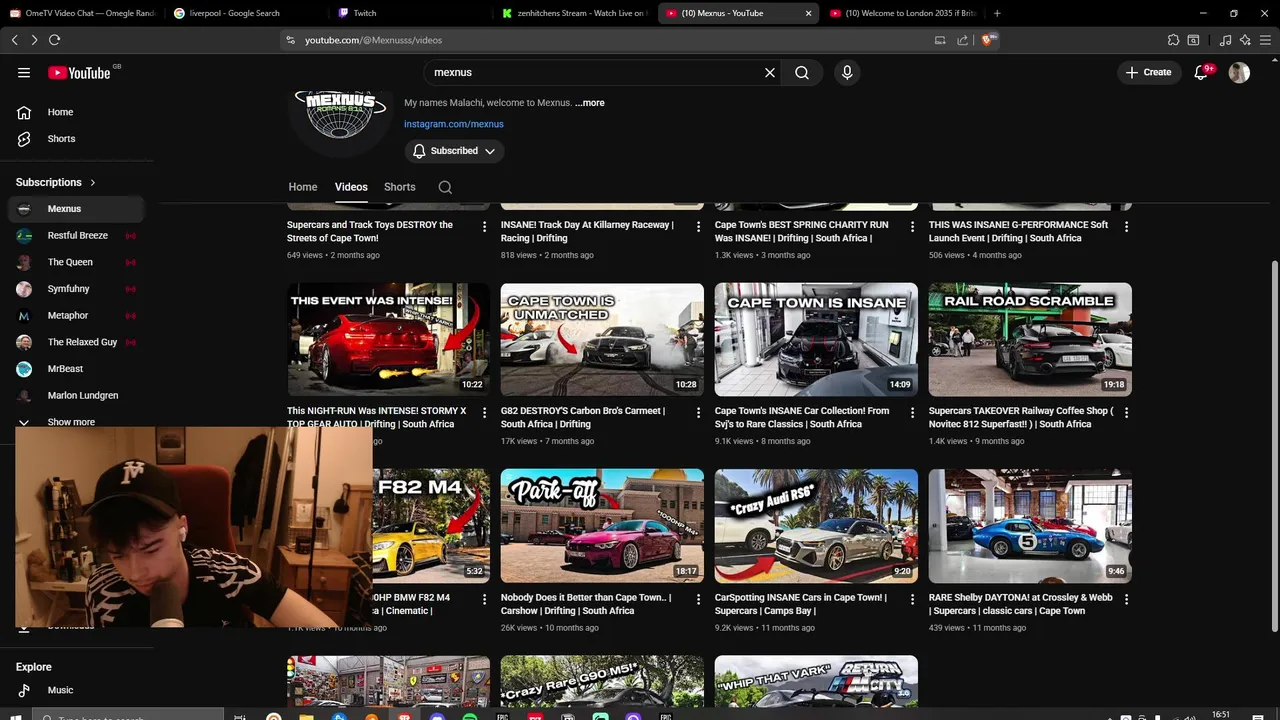
Task: Open The Relaxed Guy subscription channel
Action: point(77,342)
